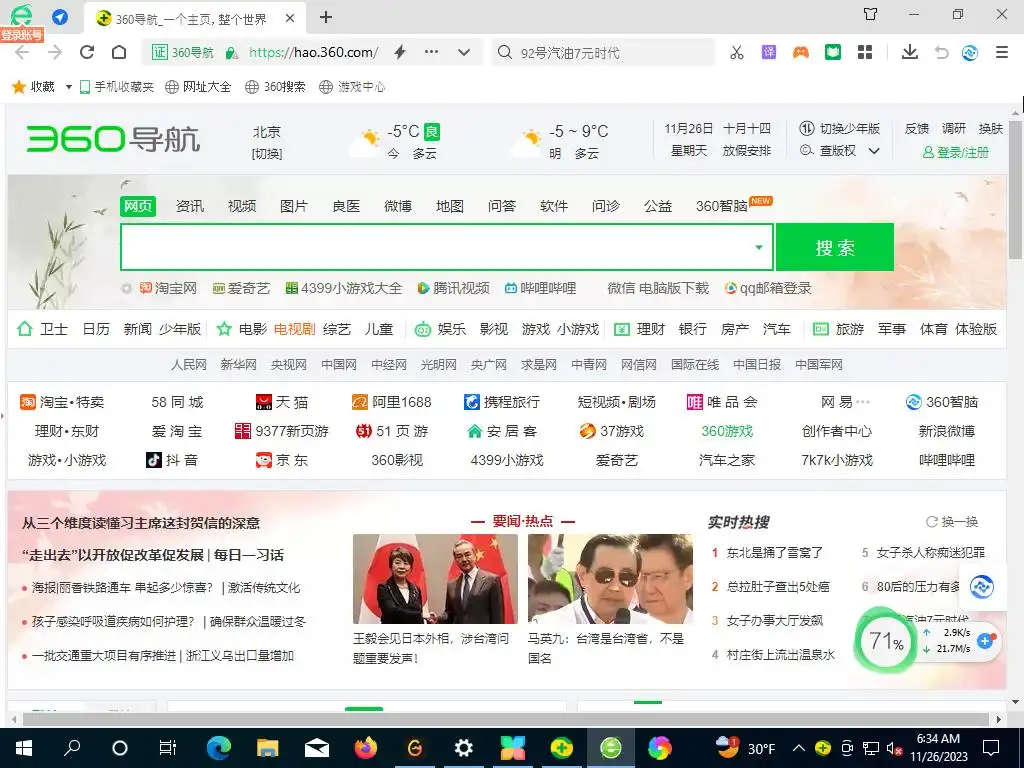Open Firefox from the taskbar
This screenshot has width=1024, height=768.
[x=366, y=748]
